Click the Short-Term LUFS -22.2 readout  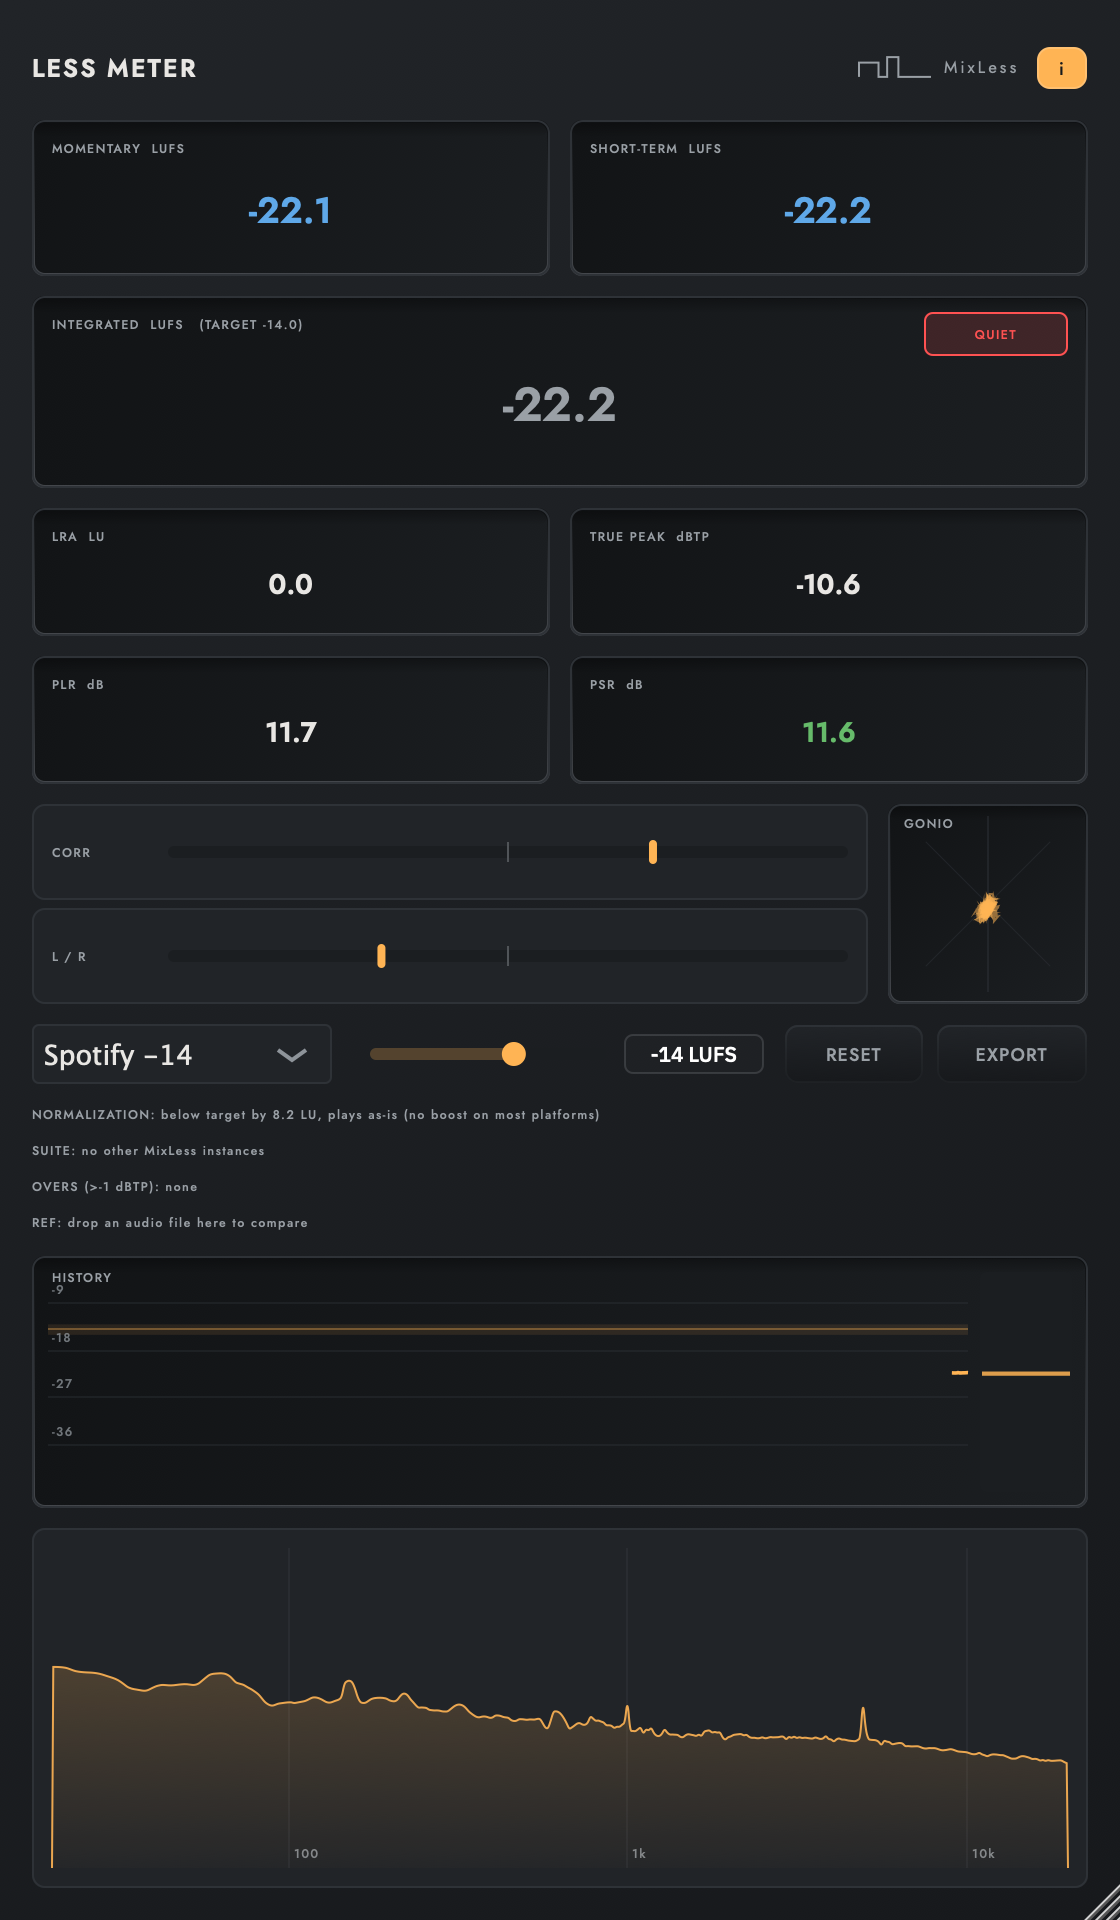(x=828, y=211)
